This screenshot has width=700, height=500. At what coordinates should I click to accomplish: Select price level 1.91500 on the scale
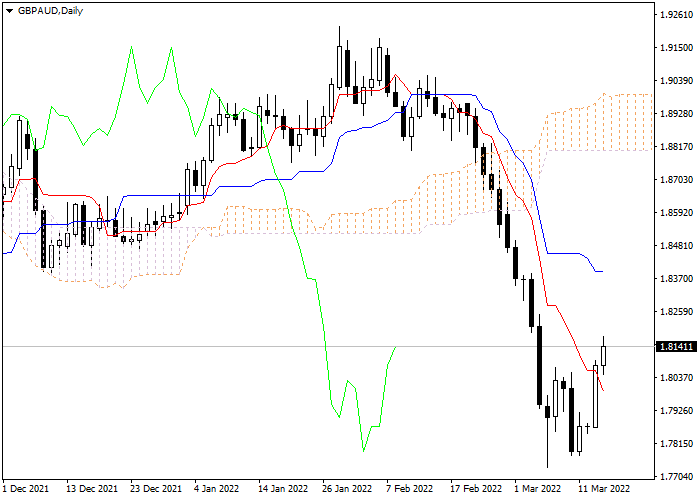coord(676,48)
